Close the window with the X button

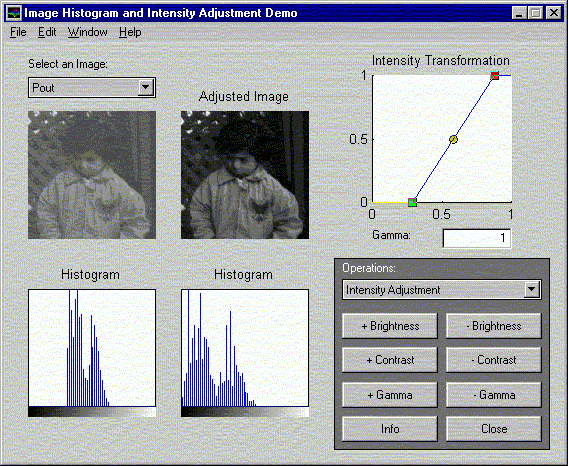(x=554, y=13)
